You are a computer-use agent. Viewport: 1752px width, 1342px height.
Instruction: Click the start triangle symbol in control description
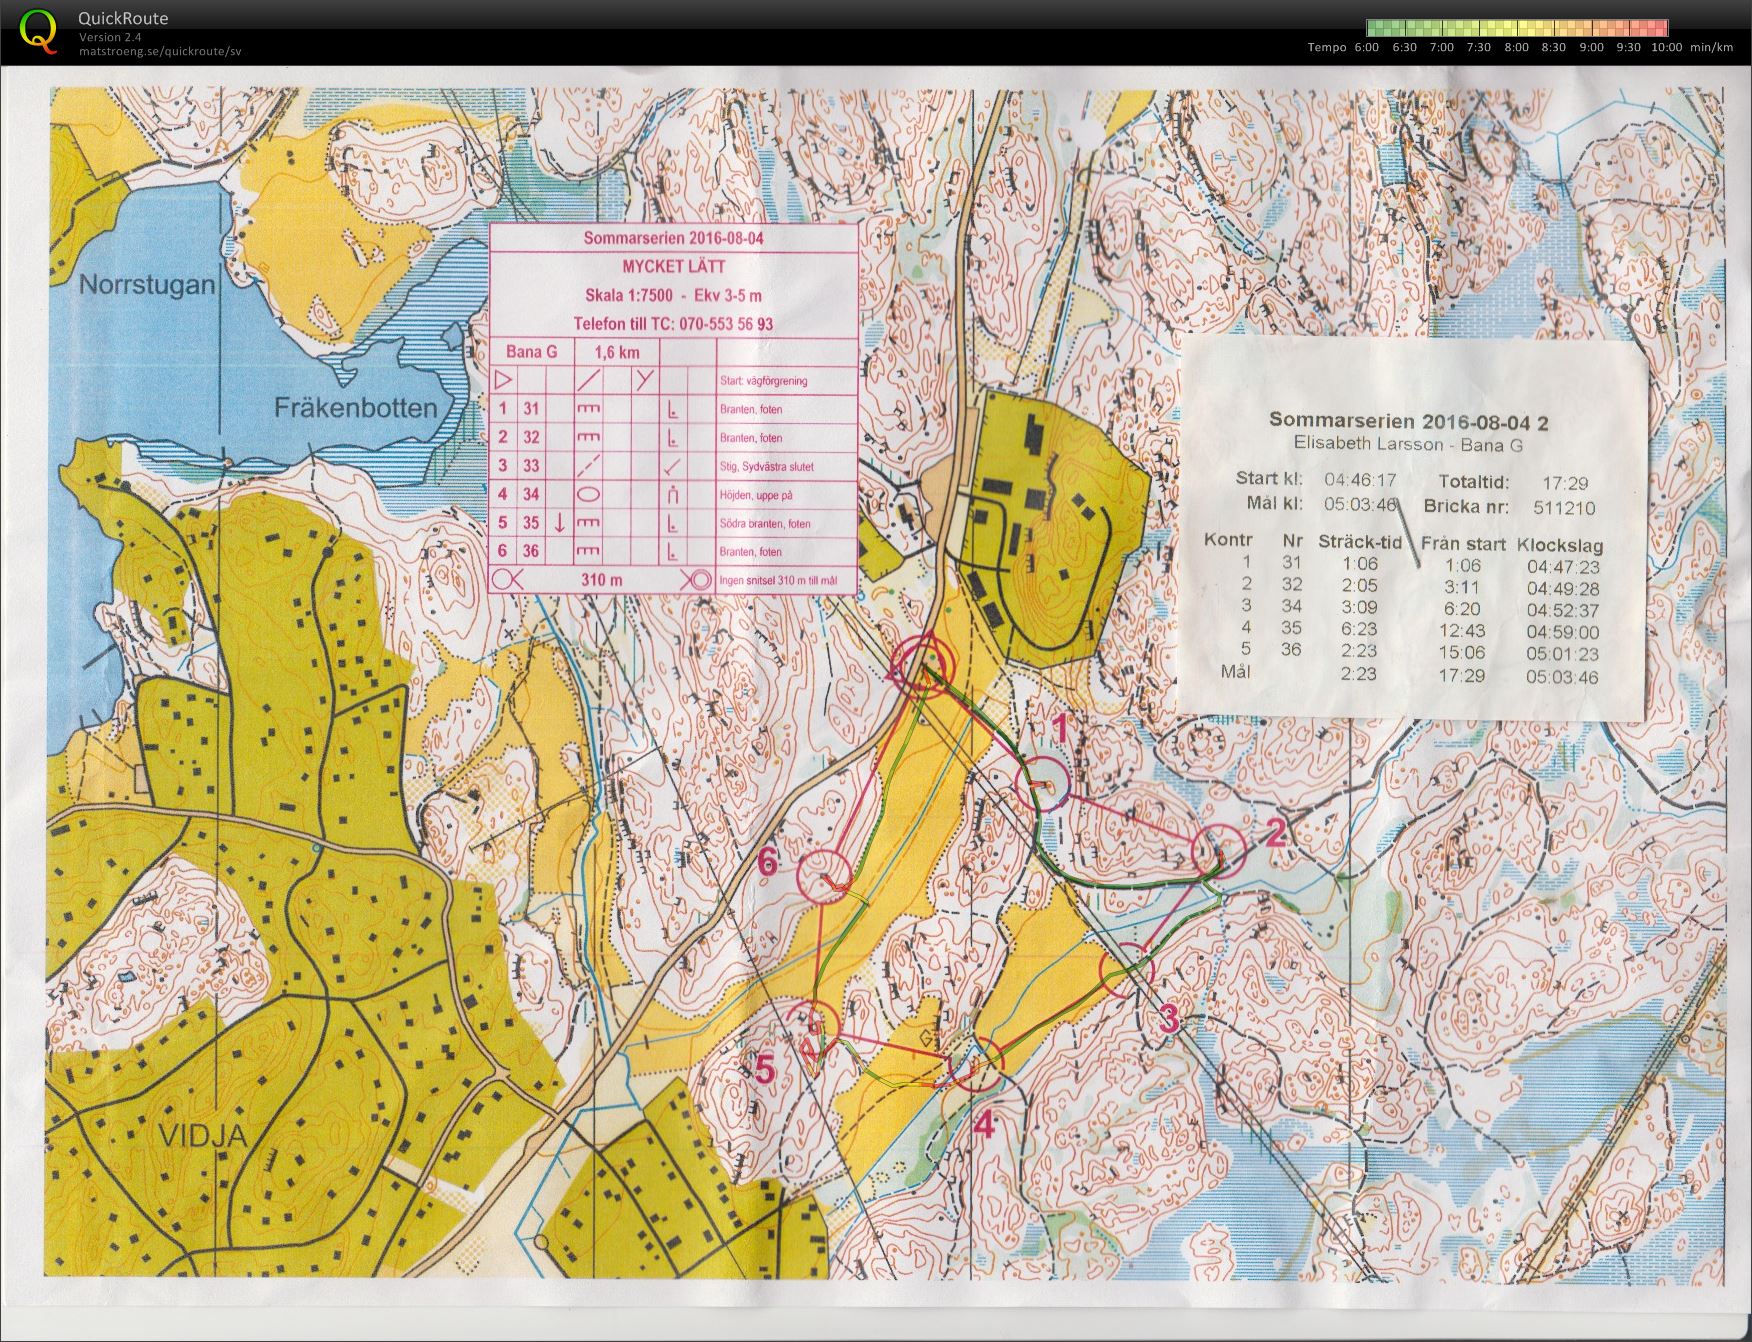503,380
